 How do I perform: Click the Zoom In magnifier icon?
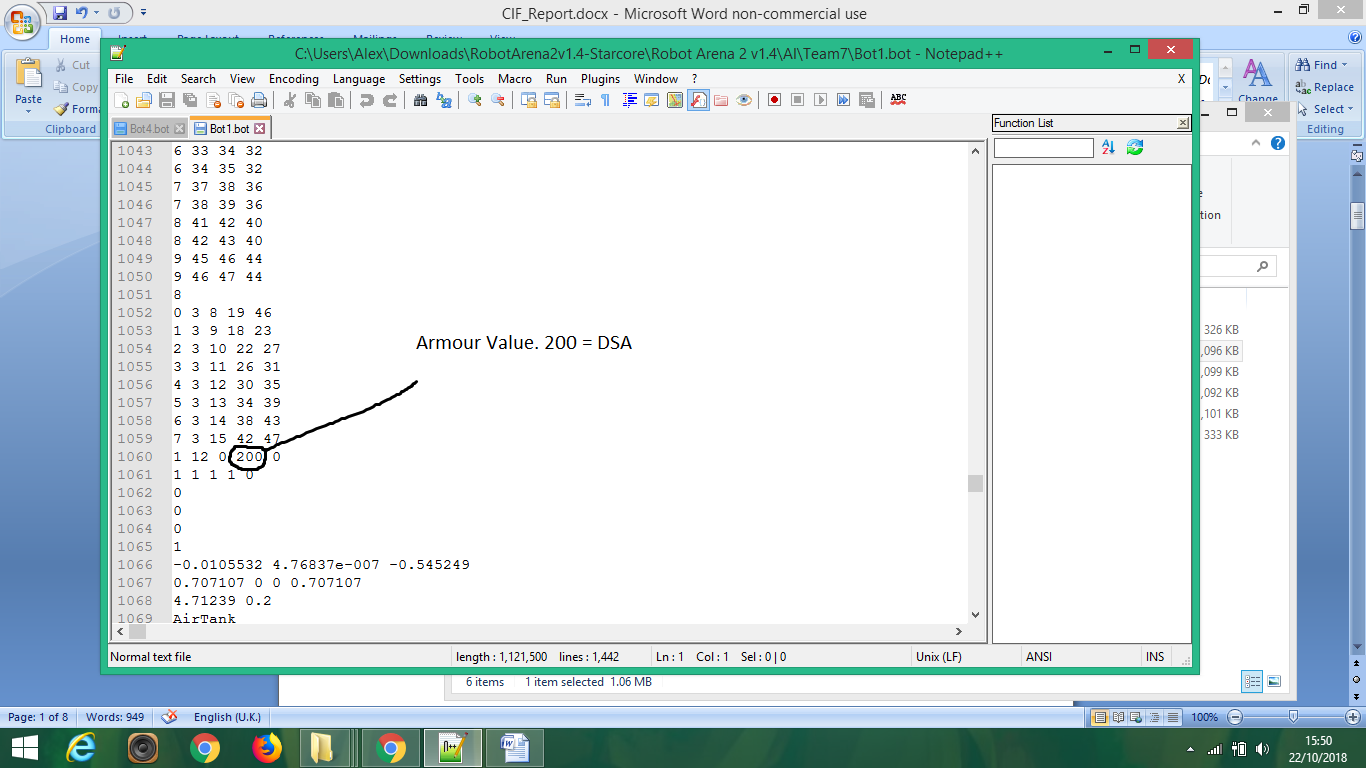pyautogui.click(x=474, y=100)
